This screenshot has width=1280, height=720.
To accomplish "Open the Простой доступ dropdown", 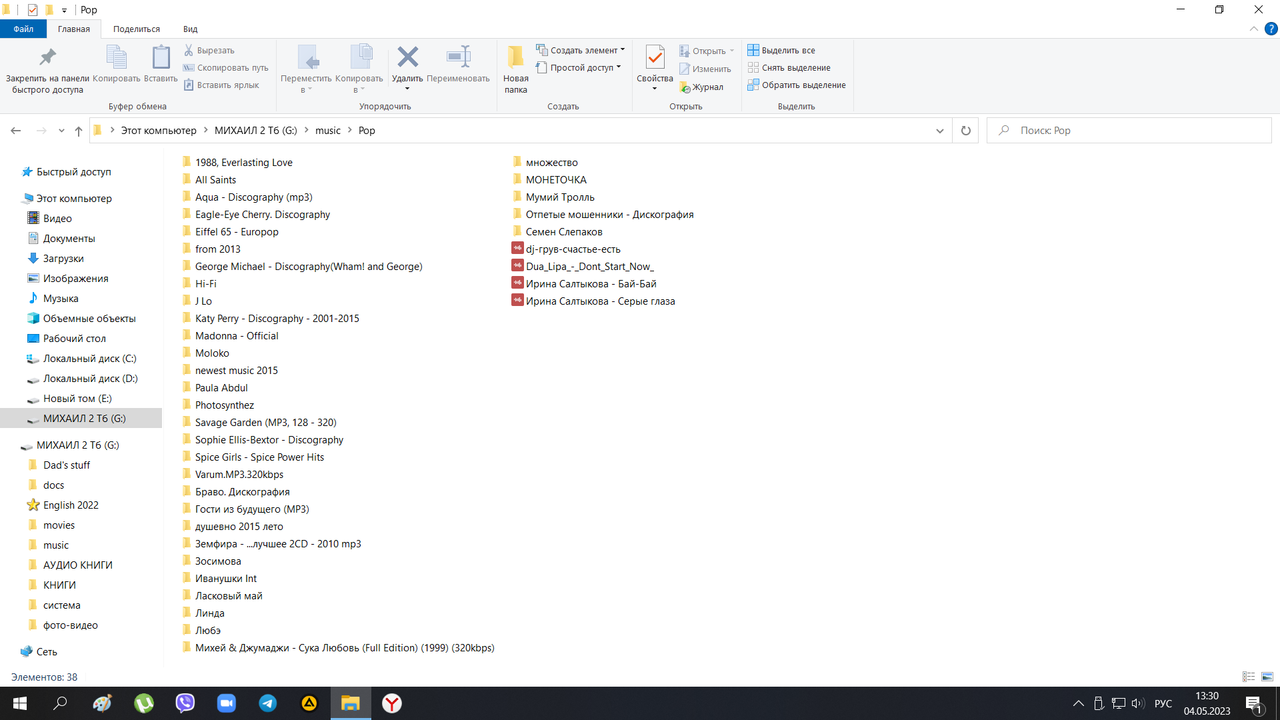I will [578, 68].
